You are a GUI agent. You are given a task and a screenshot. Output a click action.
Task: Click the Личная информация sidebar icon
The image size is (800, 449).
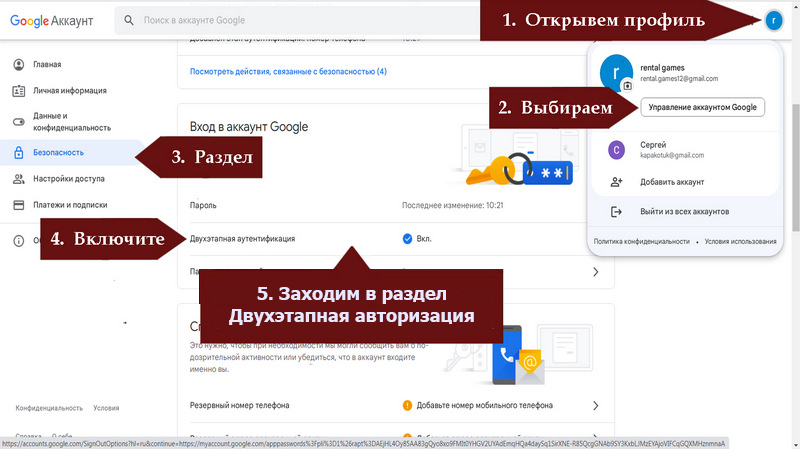tap(19, 91)
